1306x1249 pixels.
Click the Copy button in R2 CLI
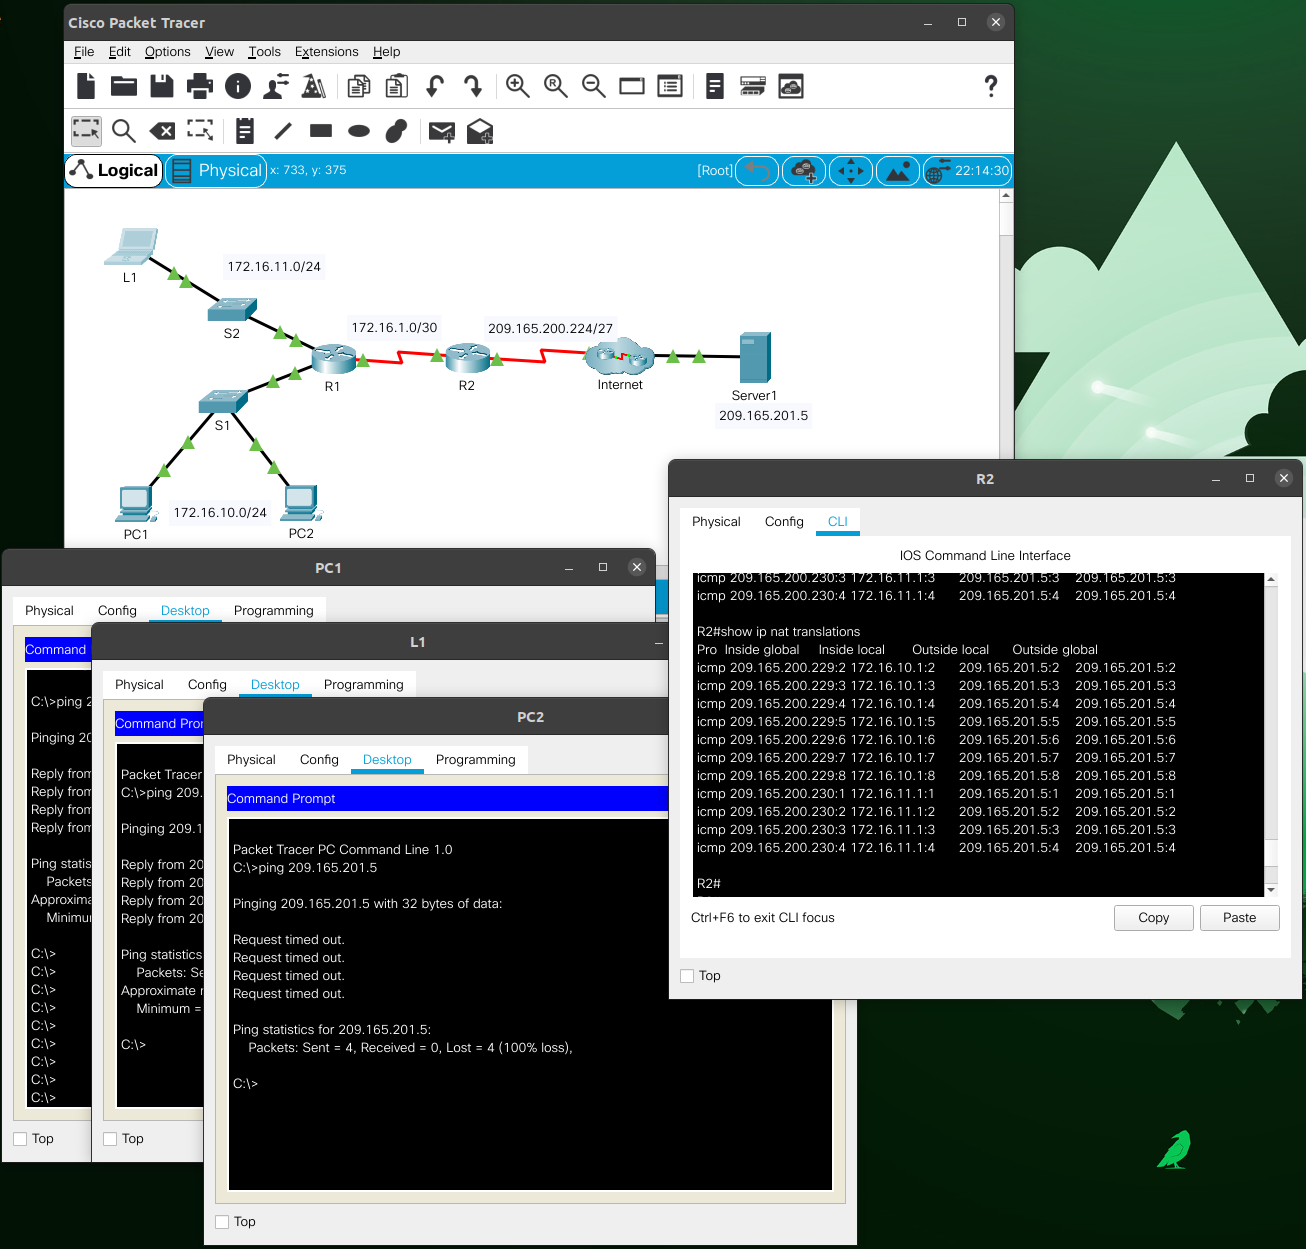[x=1154, y=918]
